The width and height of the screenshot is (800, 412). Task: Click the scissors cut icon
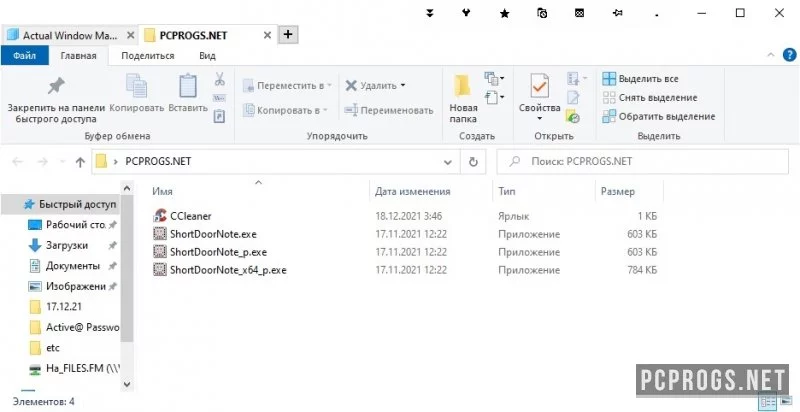[x=219, y=79]
